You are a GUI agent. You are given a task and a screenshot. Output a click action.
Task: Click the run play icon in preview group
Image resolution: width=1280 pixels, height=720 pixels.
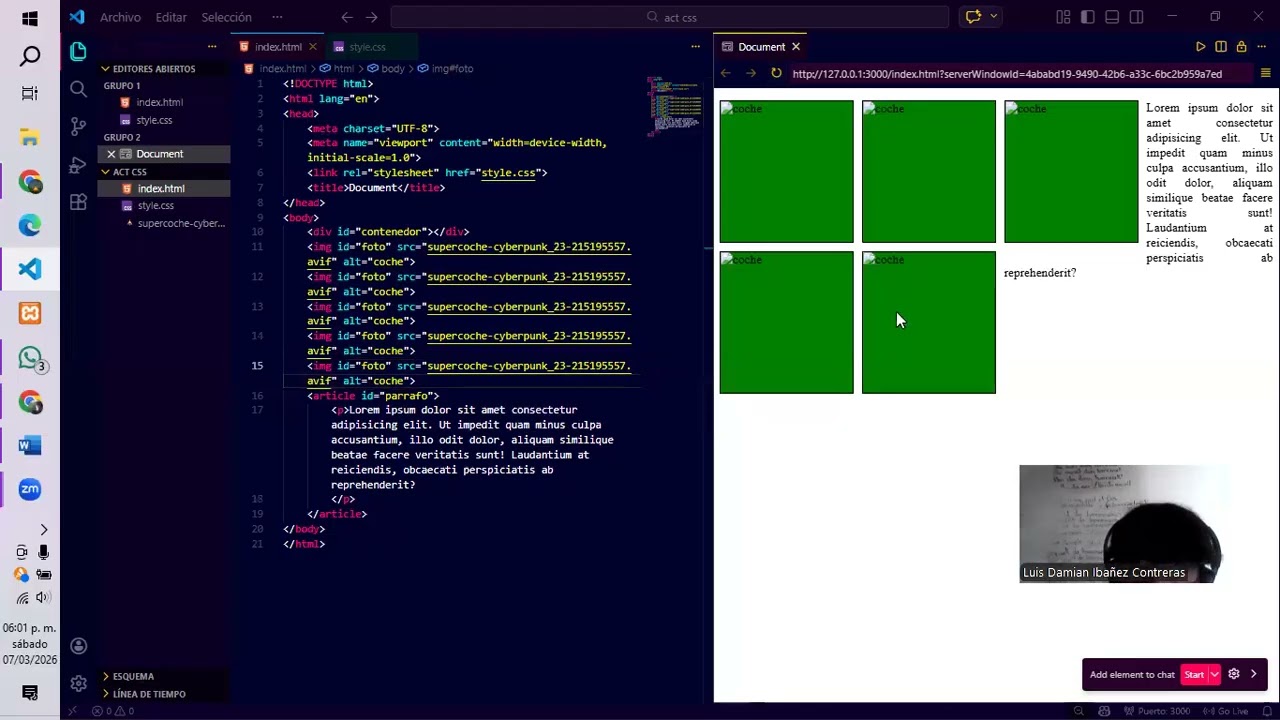(x=1200, y=47)
